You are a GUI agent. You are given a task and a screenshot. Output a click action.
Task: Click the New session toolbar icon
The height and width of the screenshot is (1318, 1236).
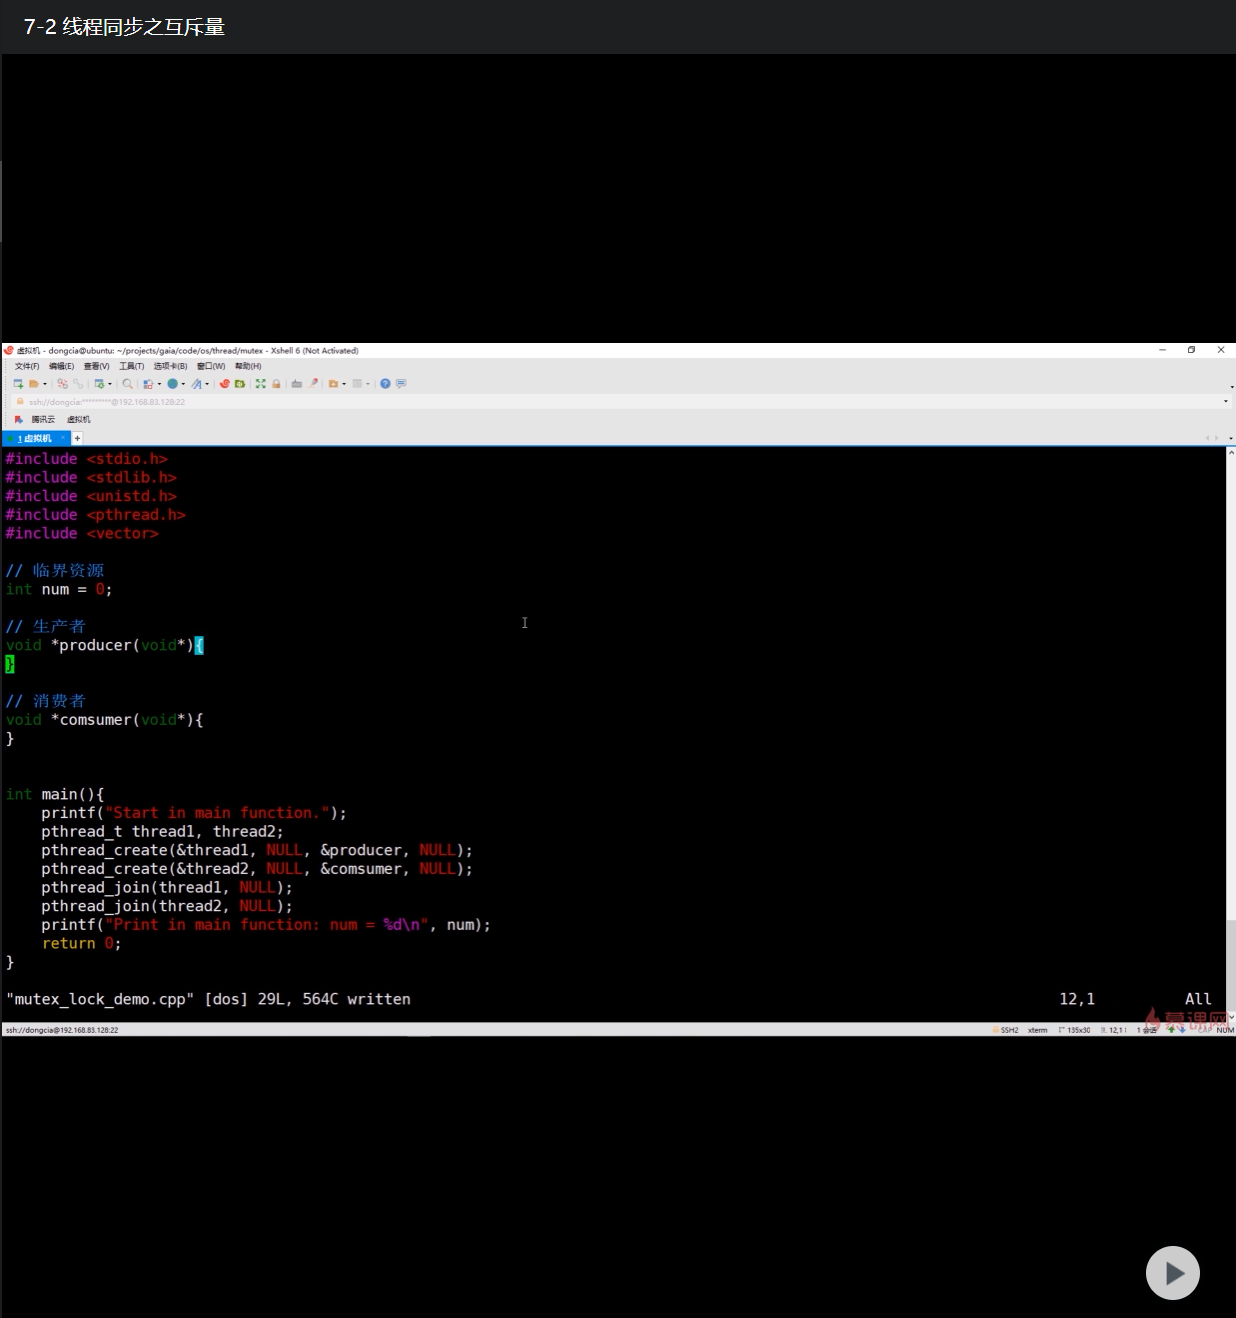18,384
